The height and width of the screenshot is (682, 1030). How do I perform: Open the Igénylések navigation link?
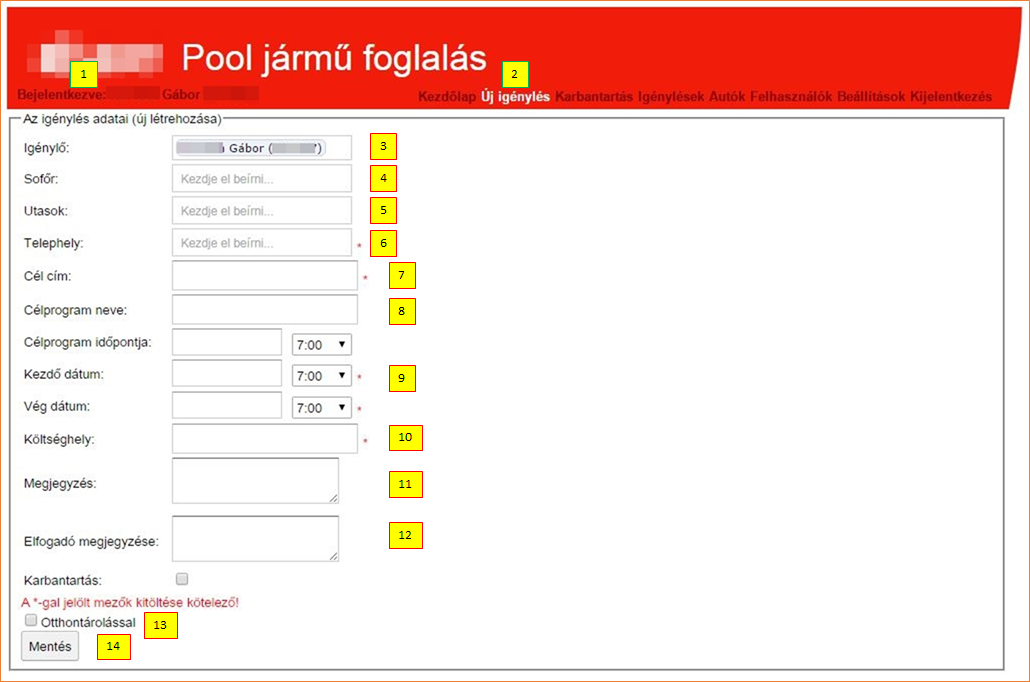tap(671, 97)
